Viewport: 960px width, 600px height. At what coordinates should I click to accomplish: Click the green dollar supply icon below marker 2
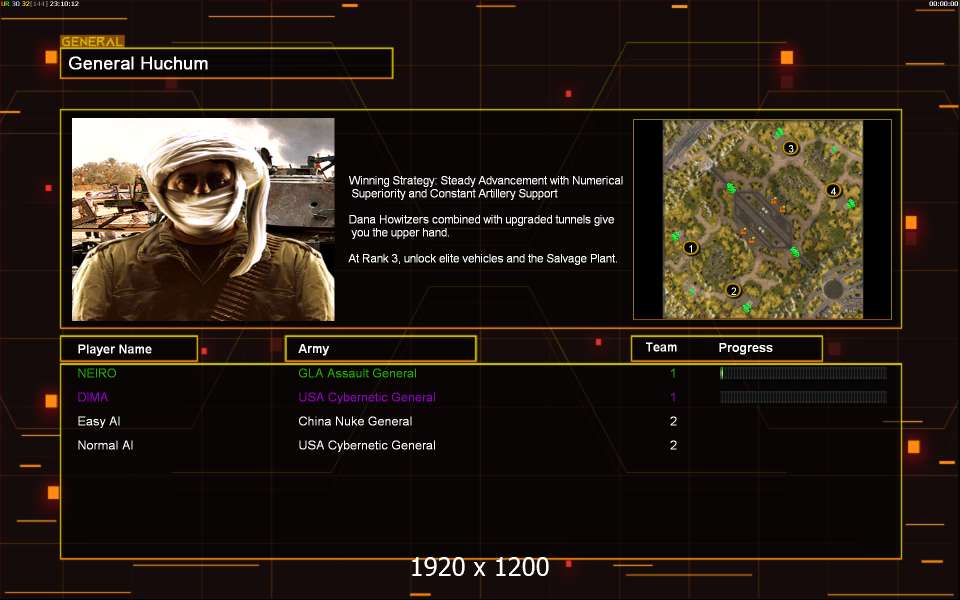pyautogui.click(x=746, y=307)
